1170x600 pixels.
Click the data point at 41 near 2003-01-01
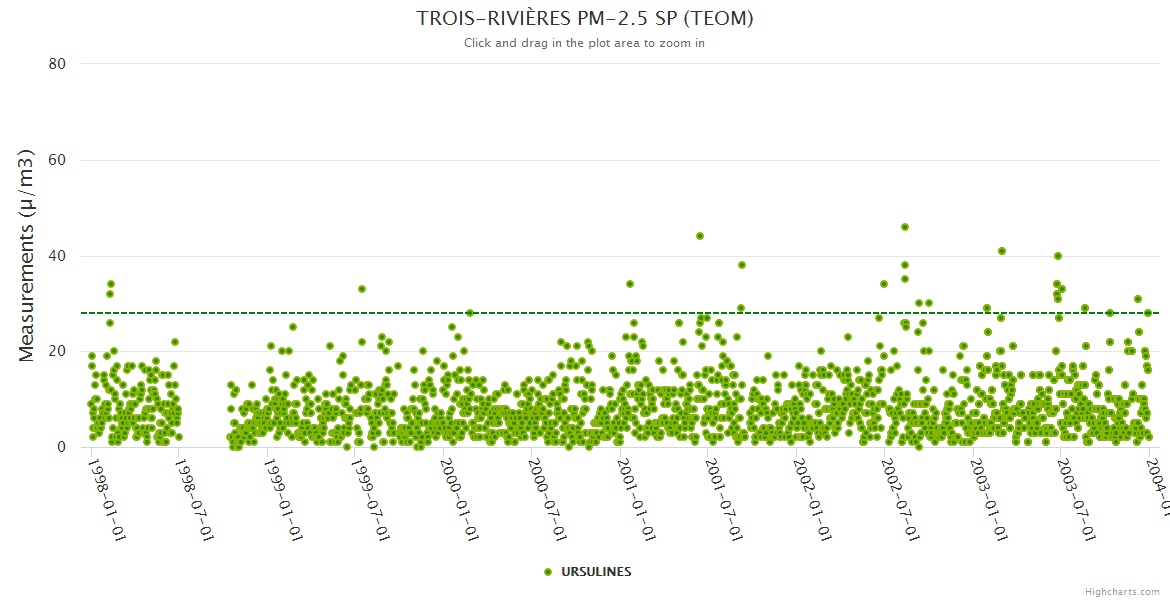(1002, 251)
